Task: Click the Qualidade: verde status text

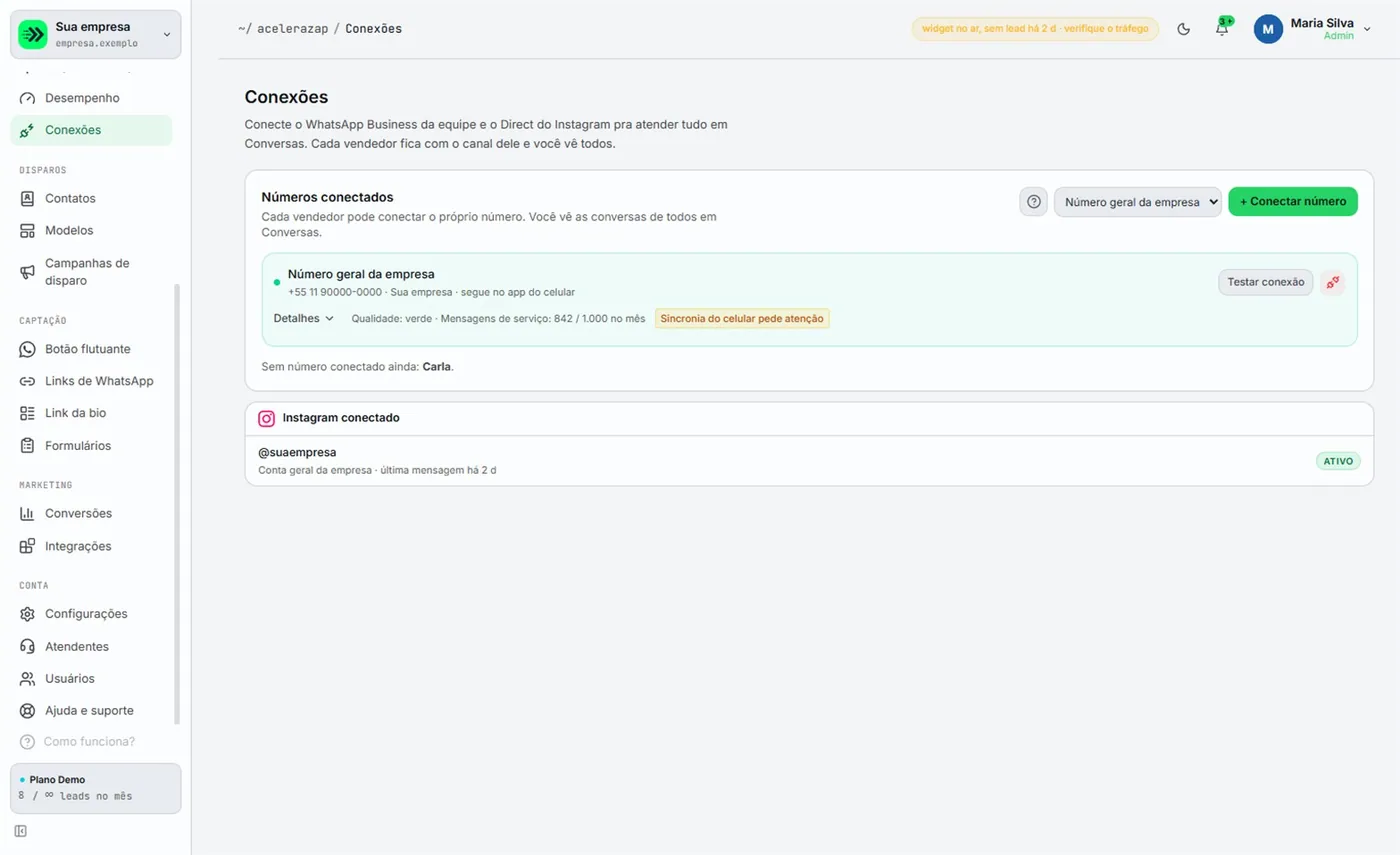Action: click(x=392, y=318)
